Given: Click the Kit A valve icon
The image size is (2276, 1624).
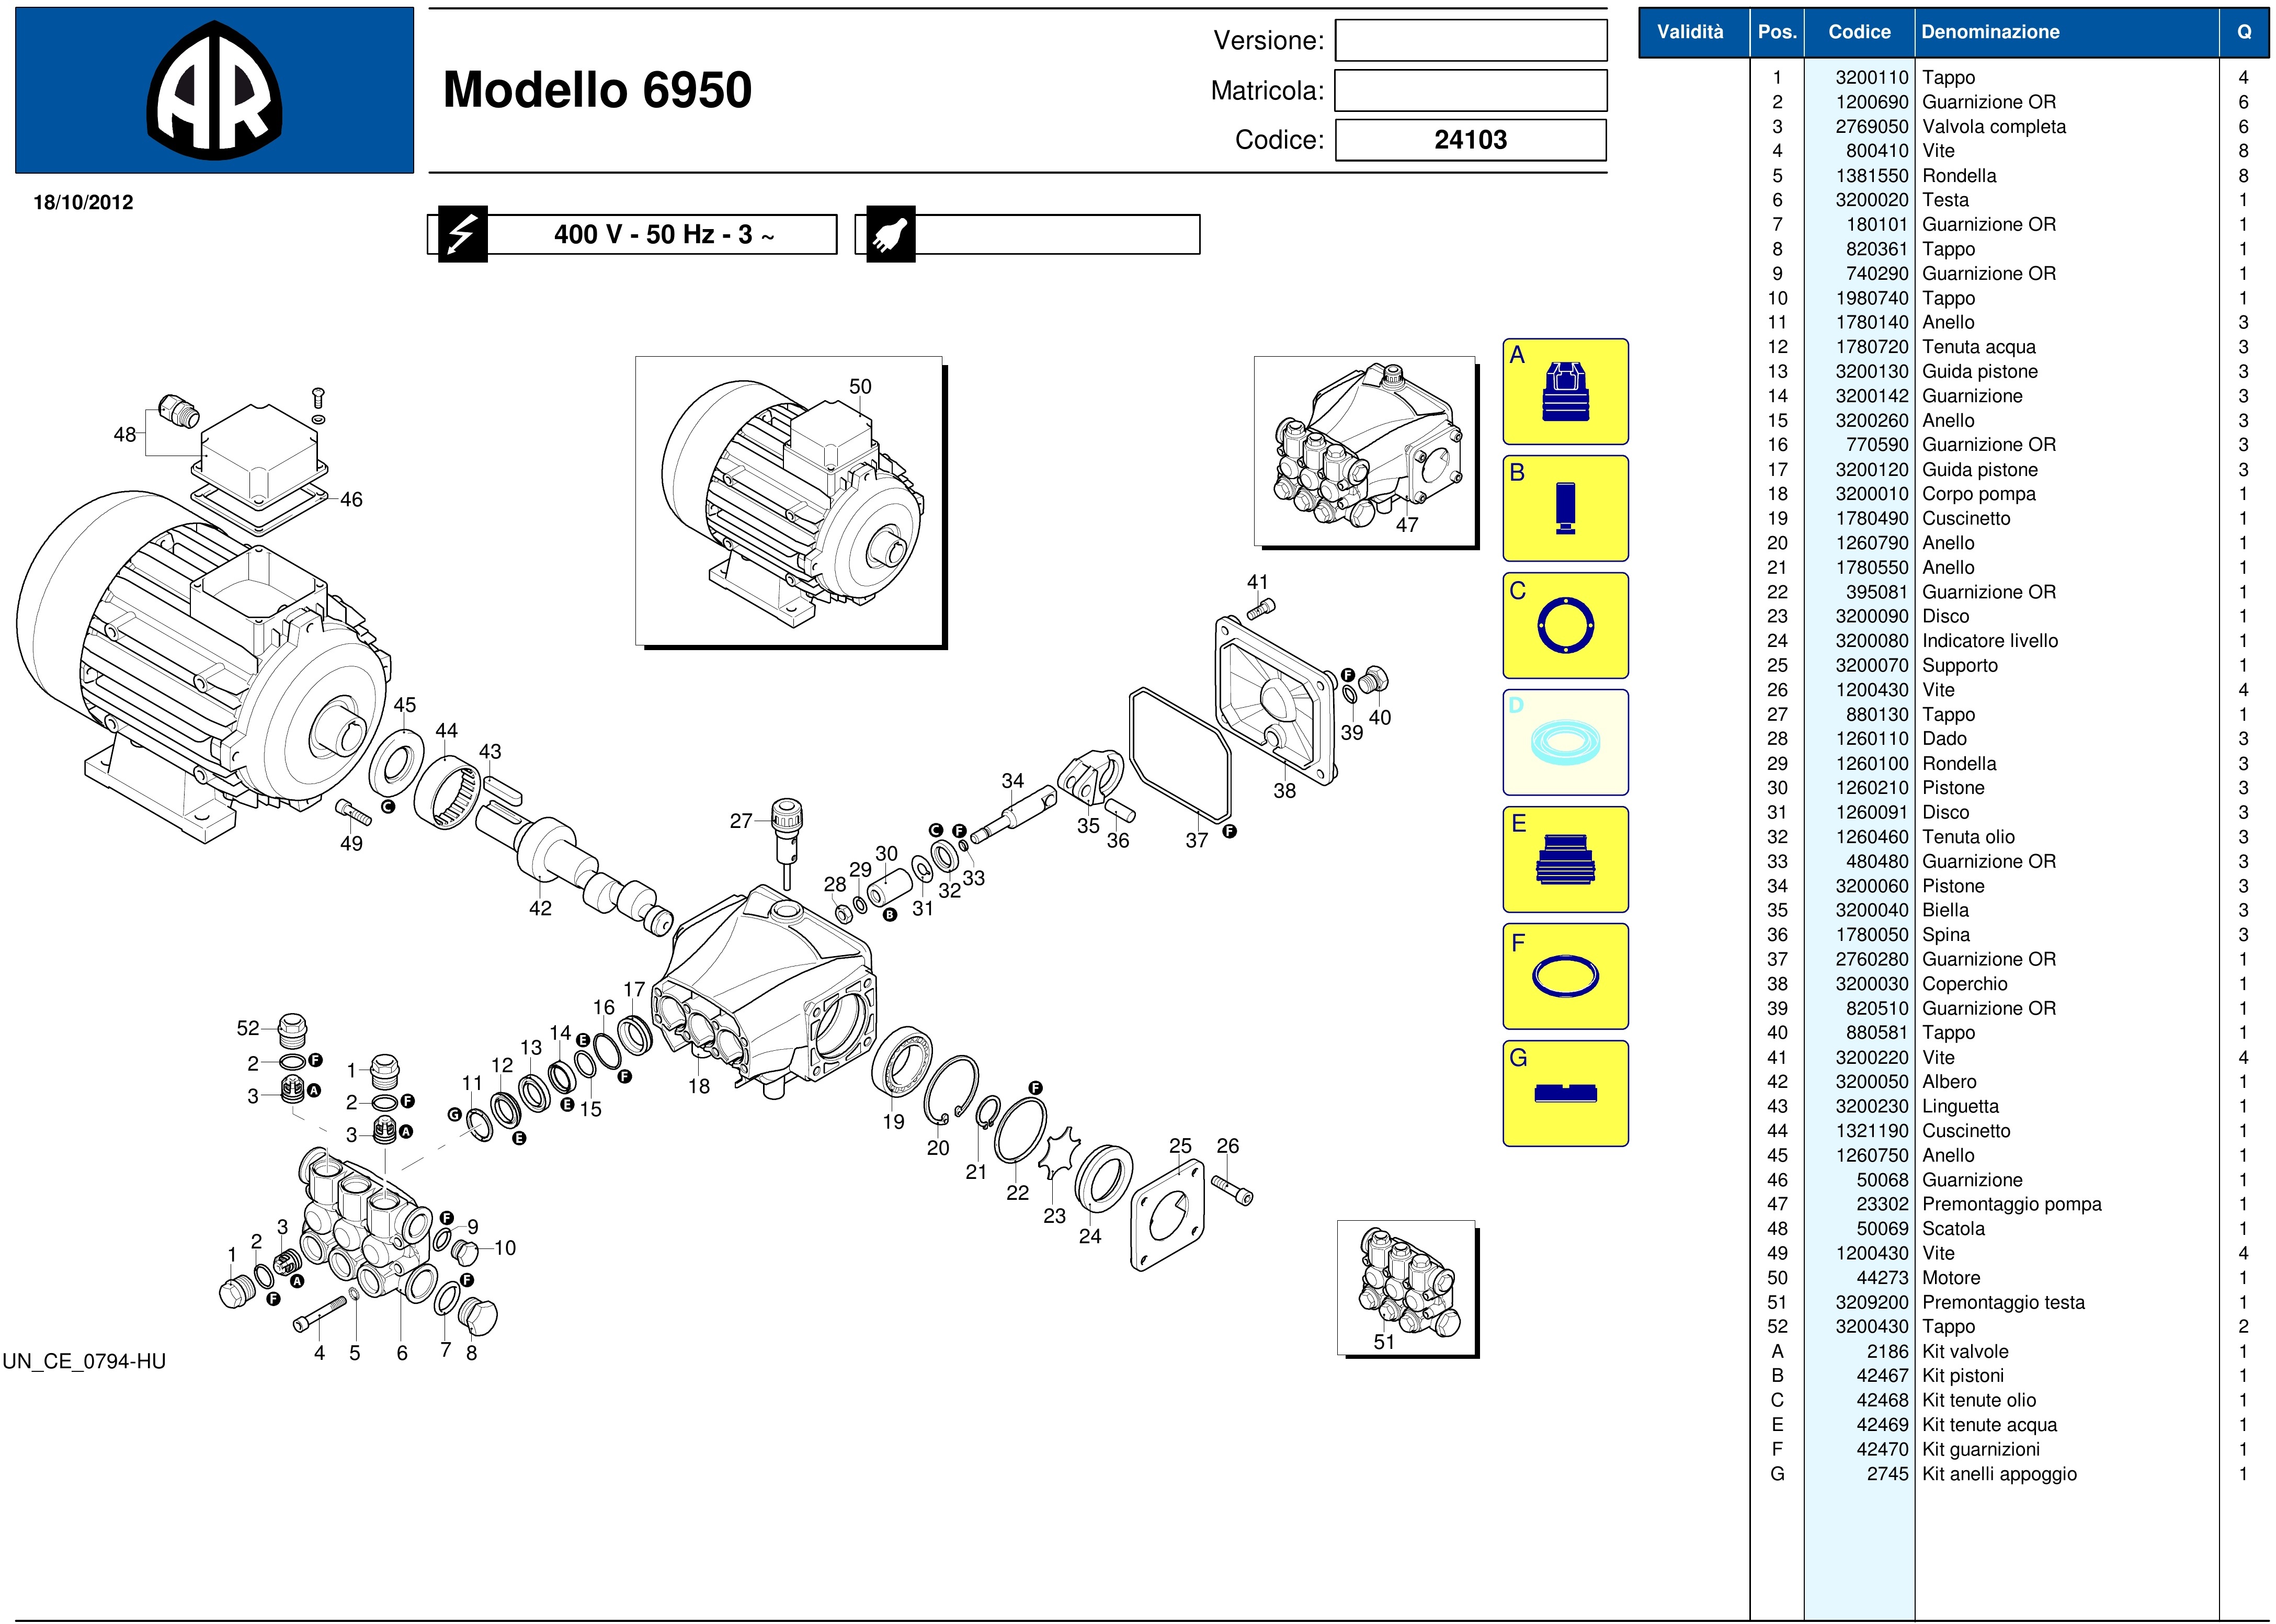Looking at the screenshot, I should point(1565,391).
